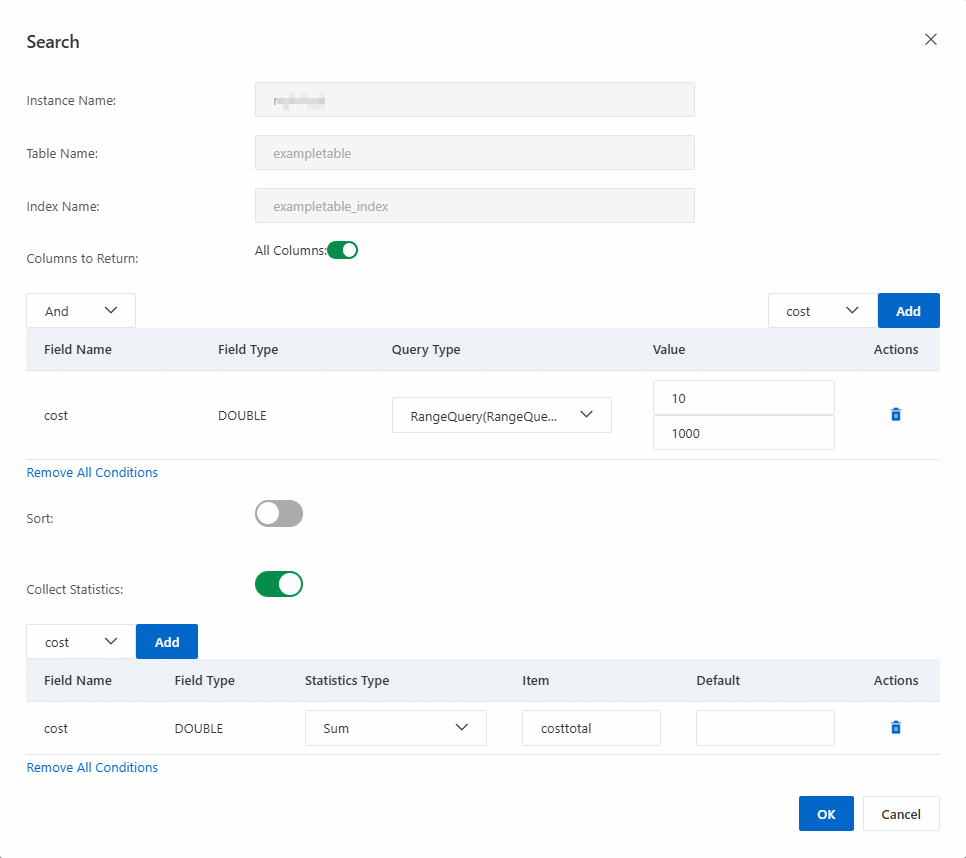This screenshot has height=858, width=966.
Task: Delete the cost RangeQuery condition row
Action: (x=895, y=414)
